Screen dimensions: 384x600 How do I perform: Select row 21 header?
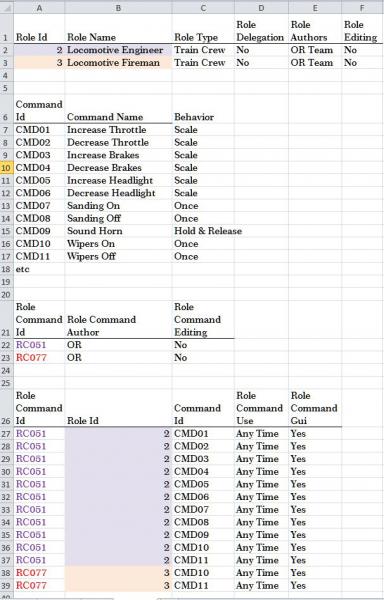(7, 319)
